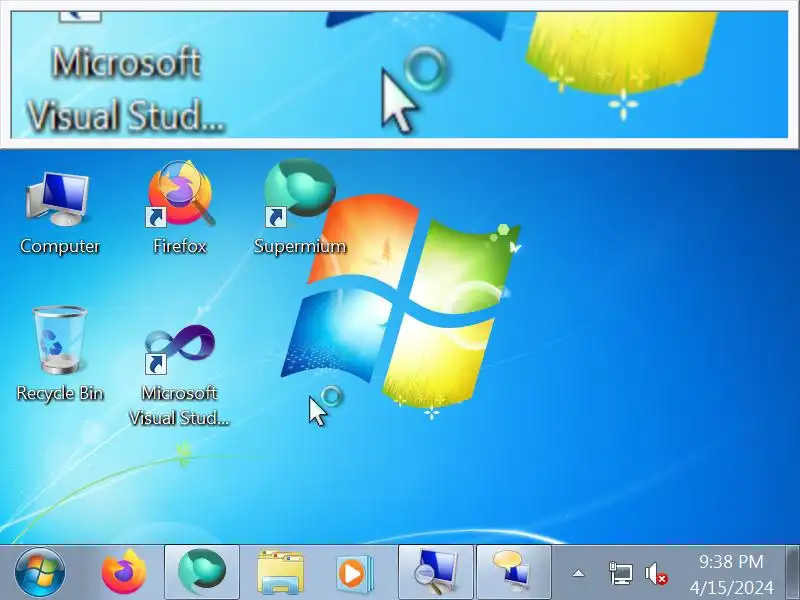Click the "Computer" desktop icon label
The image size is (800, 600).
(x=60, y=246)
